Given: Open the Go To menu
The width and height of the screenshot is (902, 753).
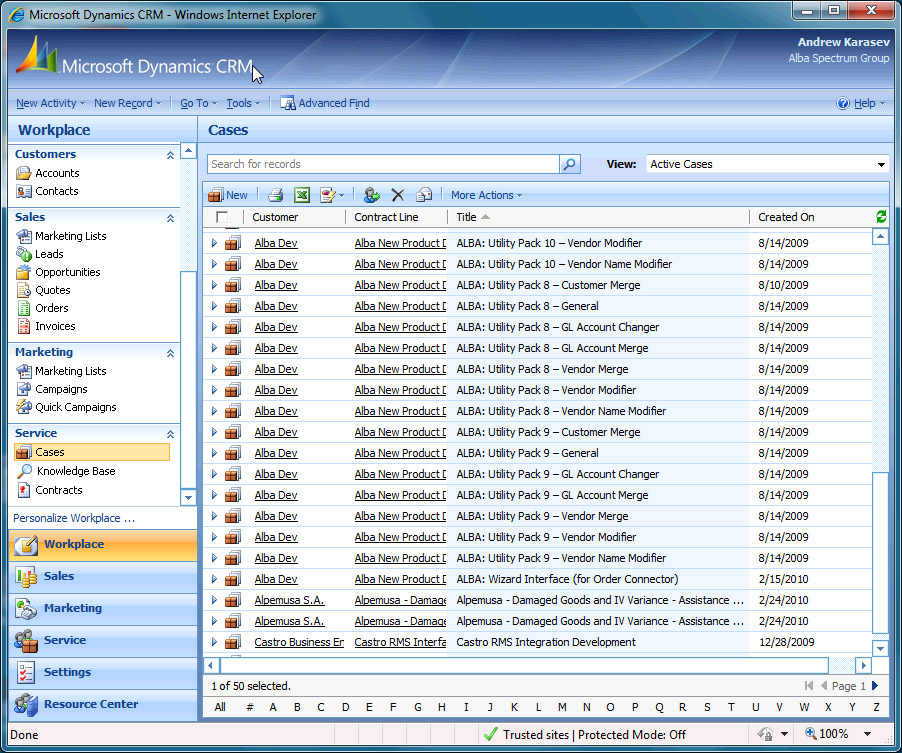Looking at the screenshot, I should coord(198,103).
